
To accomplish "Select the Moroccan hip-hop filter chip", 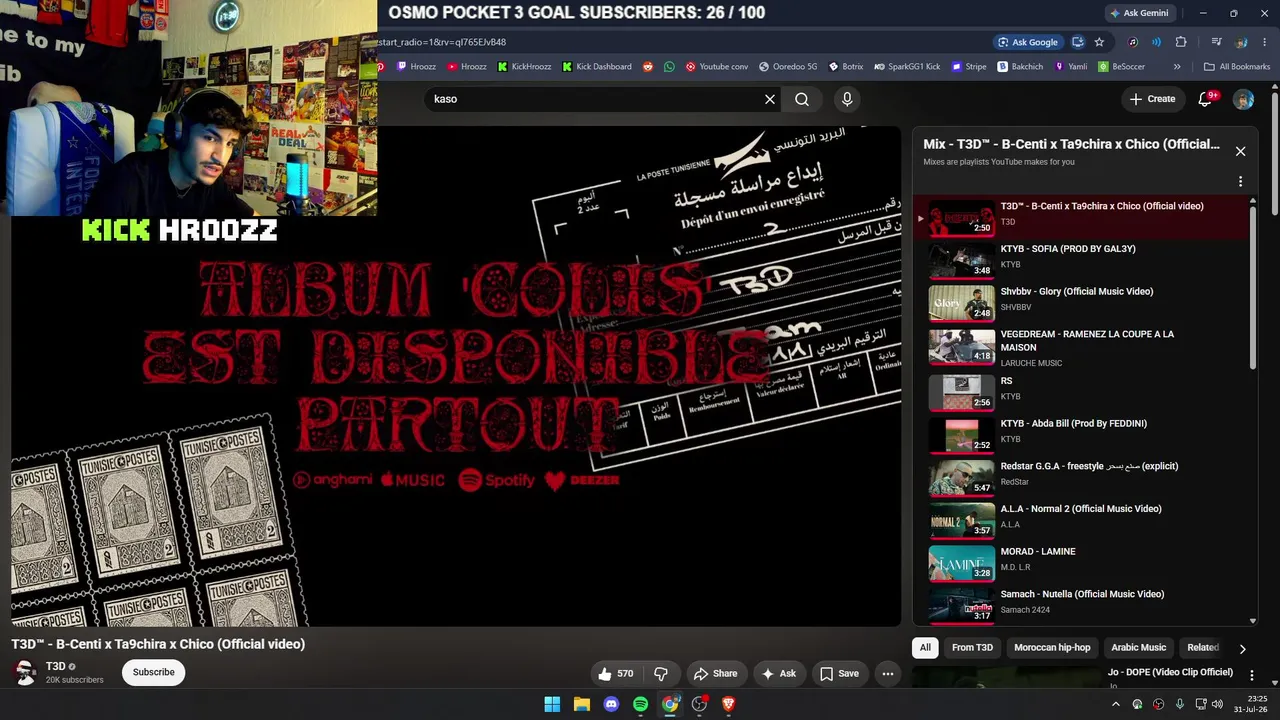I will pos(1052,648).
